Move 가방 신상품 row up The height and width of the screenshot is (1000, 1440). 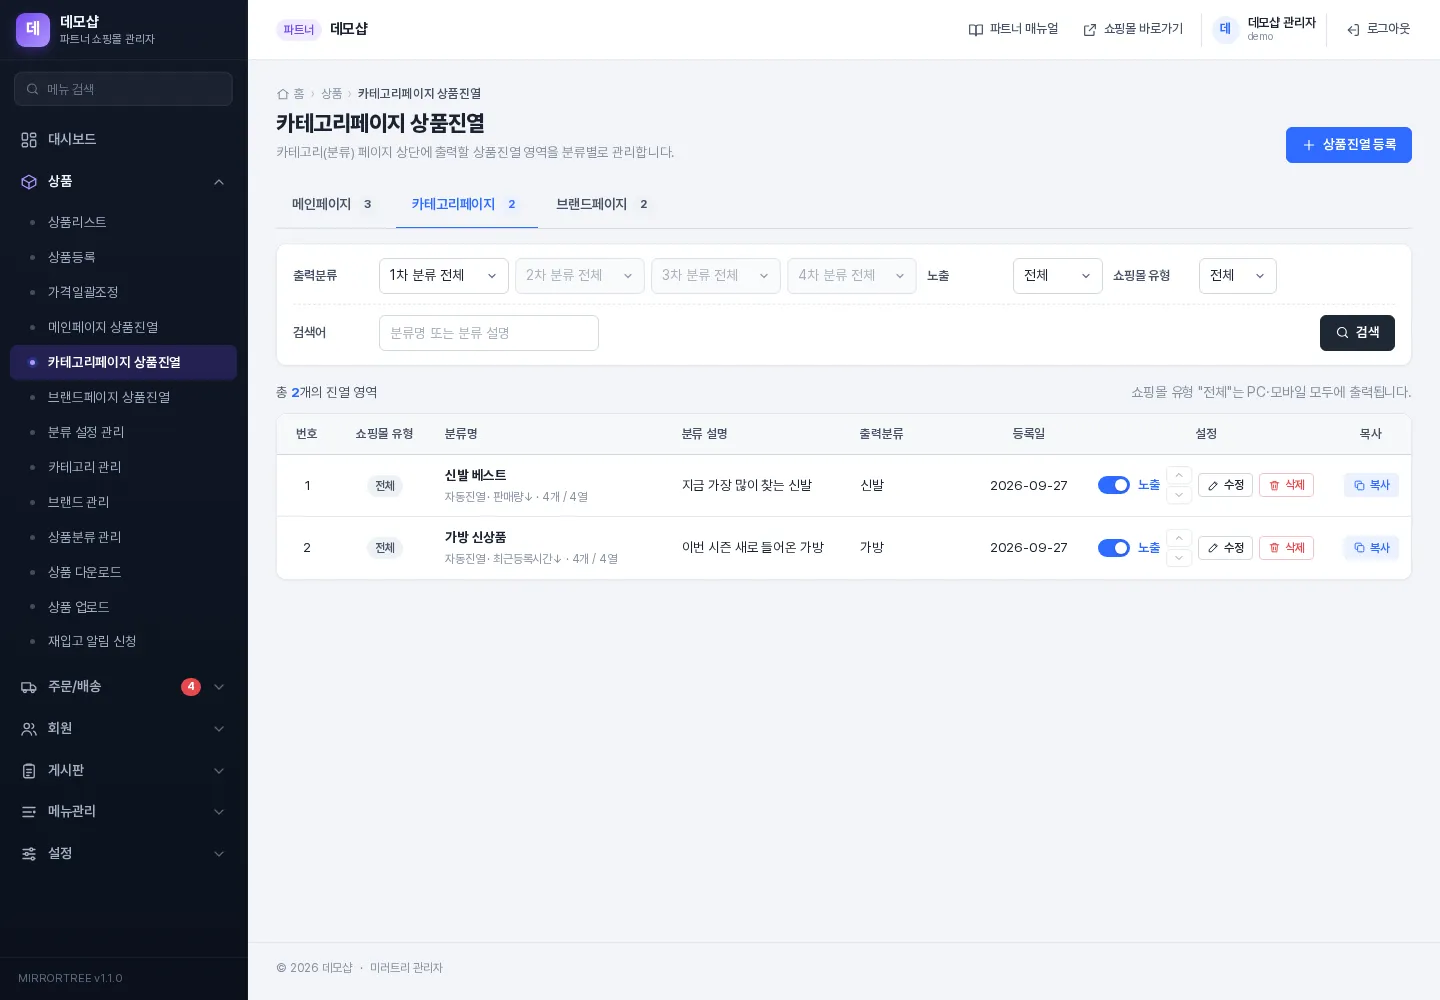(x=1179, y=538)
